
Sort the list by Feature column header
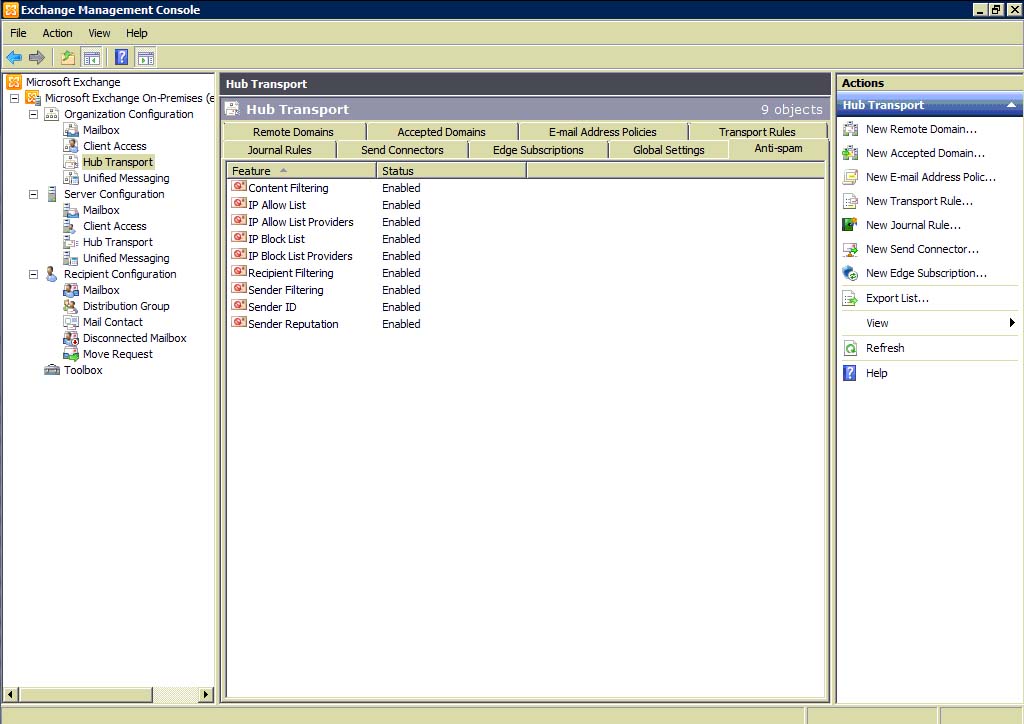click(301, 171)
